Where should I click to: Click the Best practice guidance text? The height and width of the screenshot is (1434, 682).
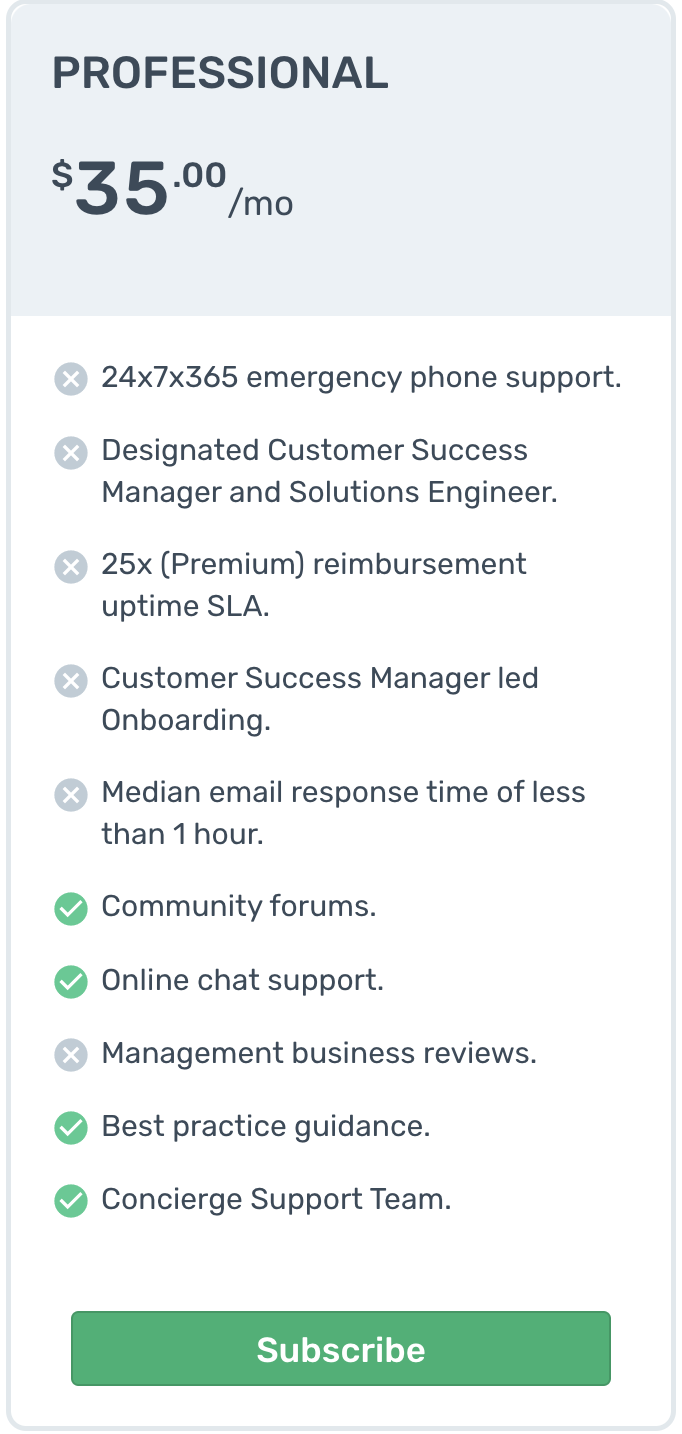click(x=266, y=1127)
